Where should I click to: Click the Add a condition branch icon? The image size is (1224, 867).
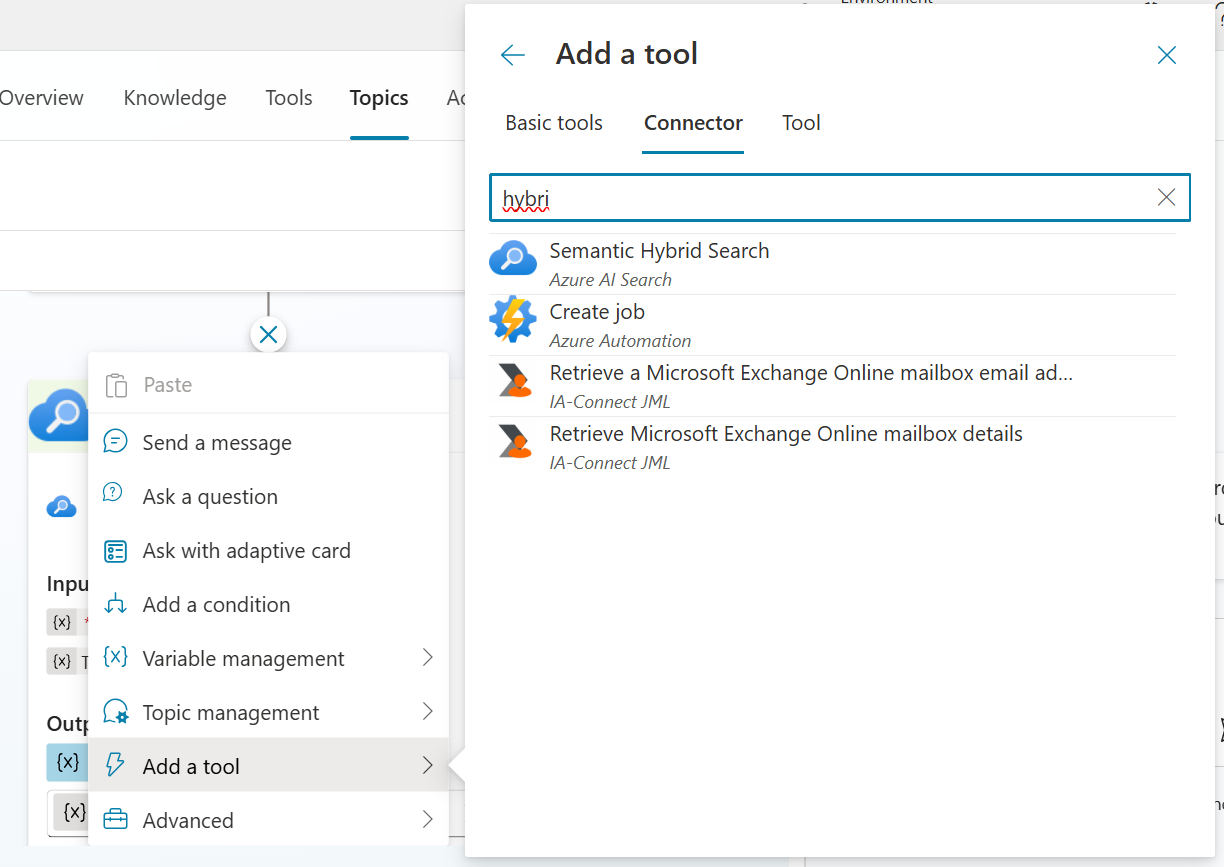(116, 604)
